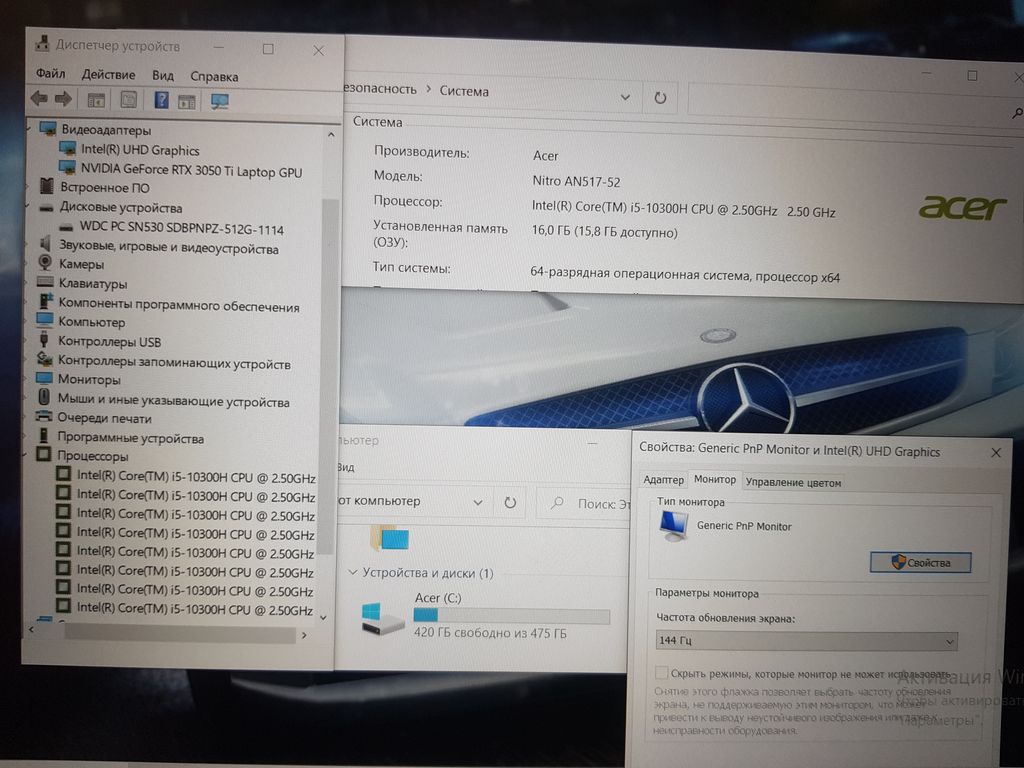Click the scan for hardware changes monitor icon
The height and width of the screenshot is (768, 1024).
(220, 101)
